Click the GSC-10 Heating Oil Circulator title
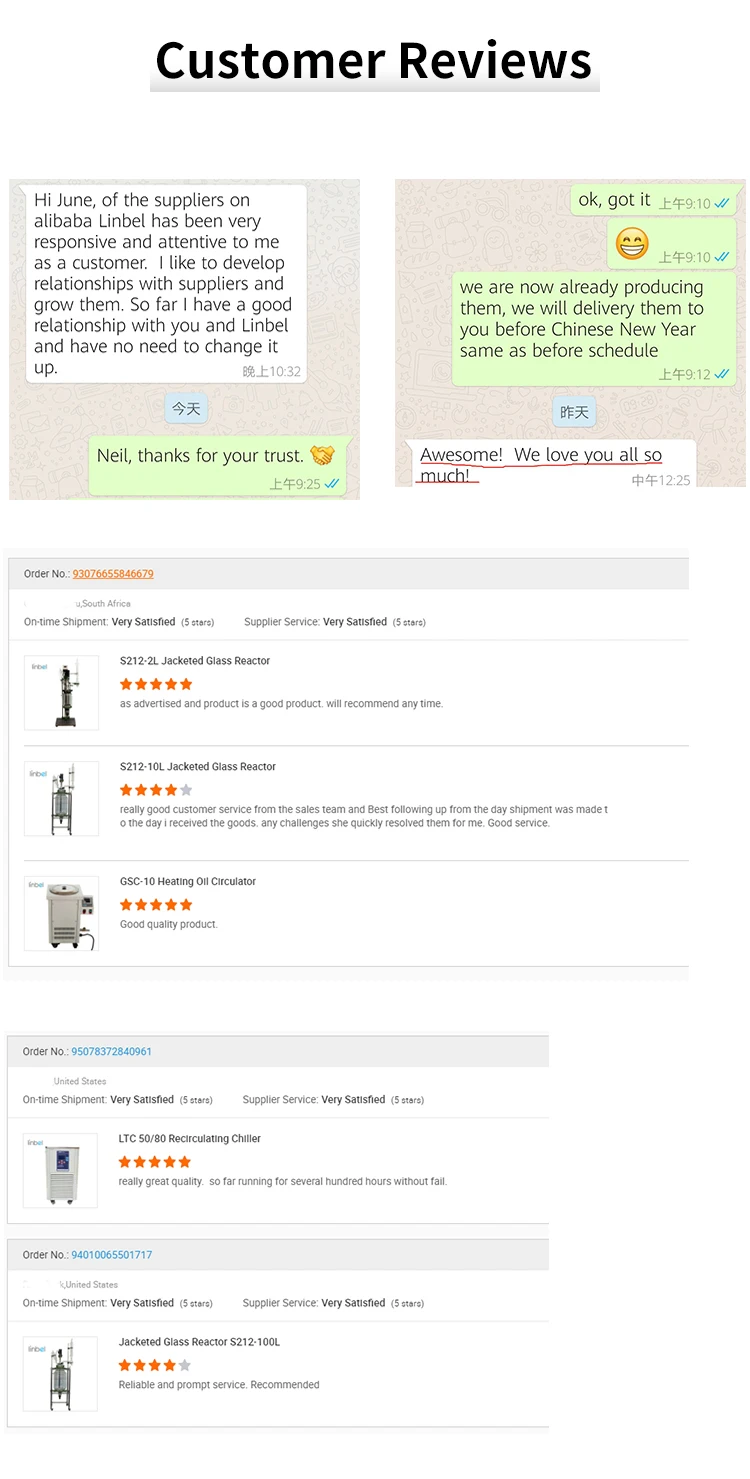 click(x=188, y=882)
